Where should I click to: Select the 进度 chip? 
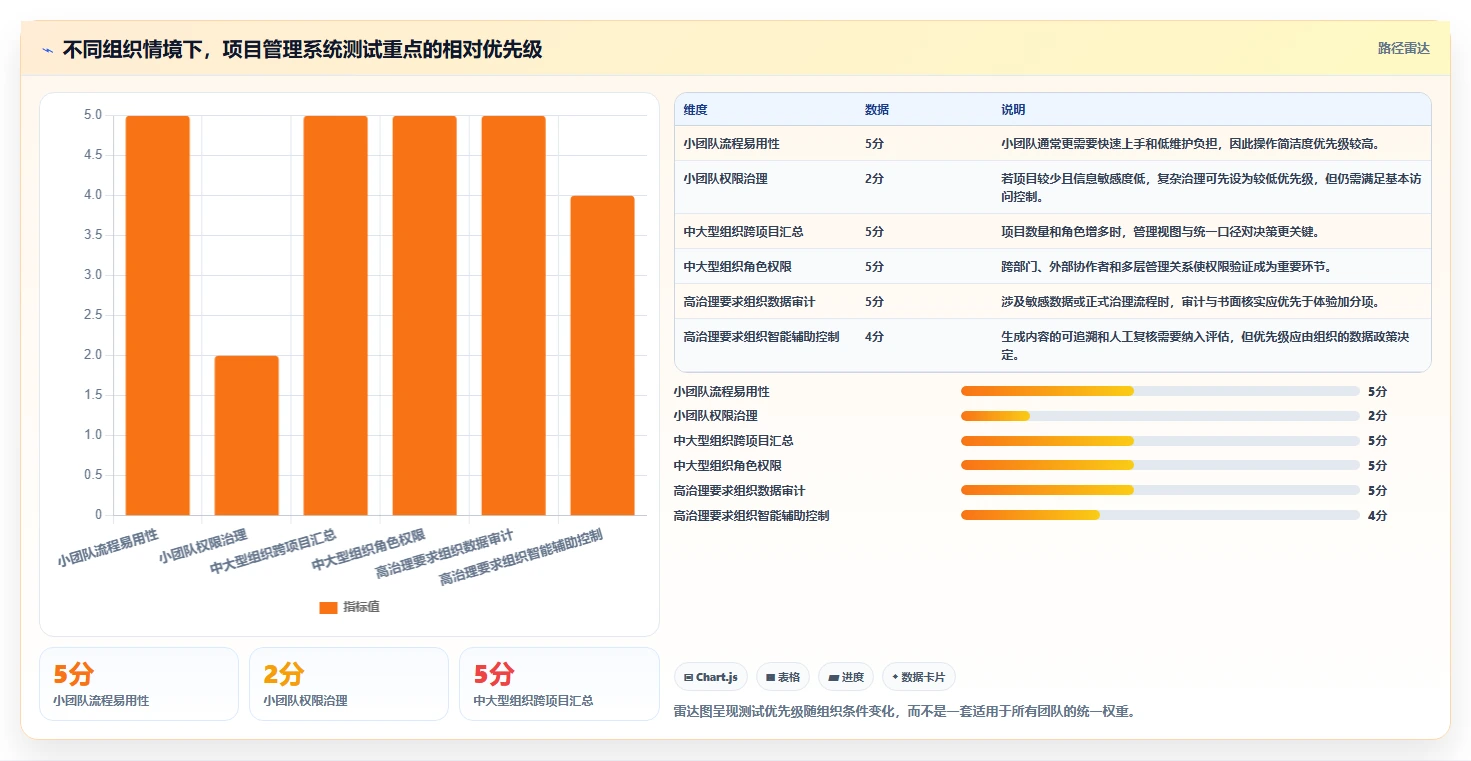point(846,677)
